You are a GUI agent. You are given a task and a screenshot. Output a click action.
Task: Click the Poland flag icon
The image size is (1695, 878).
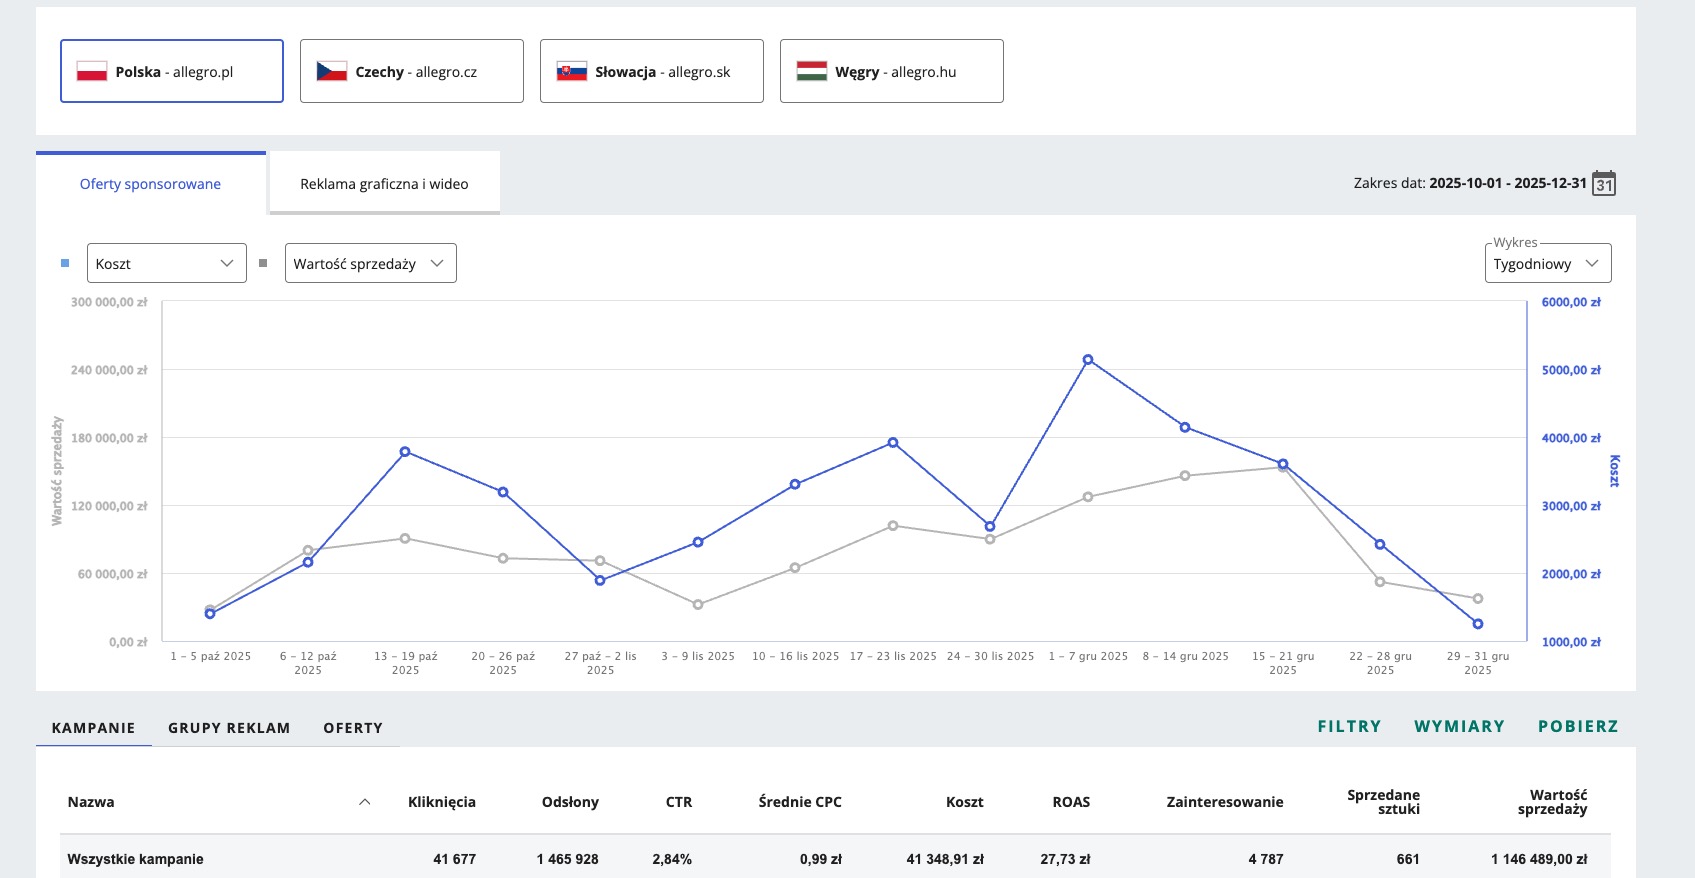coord(92,71)
